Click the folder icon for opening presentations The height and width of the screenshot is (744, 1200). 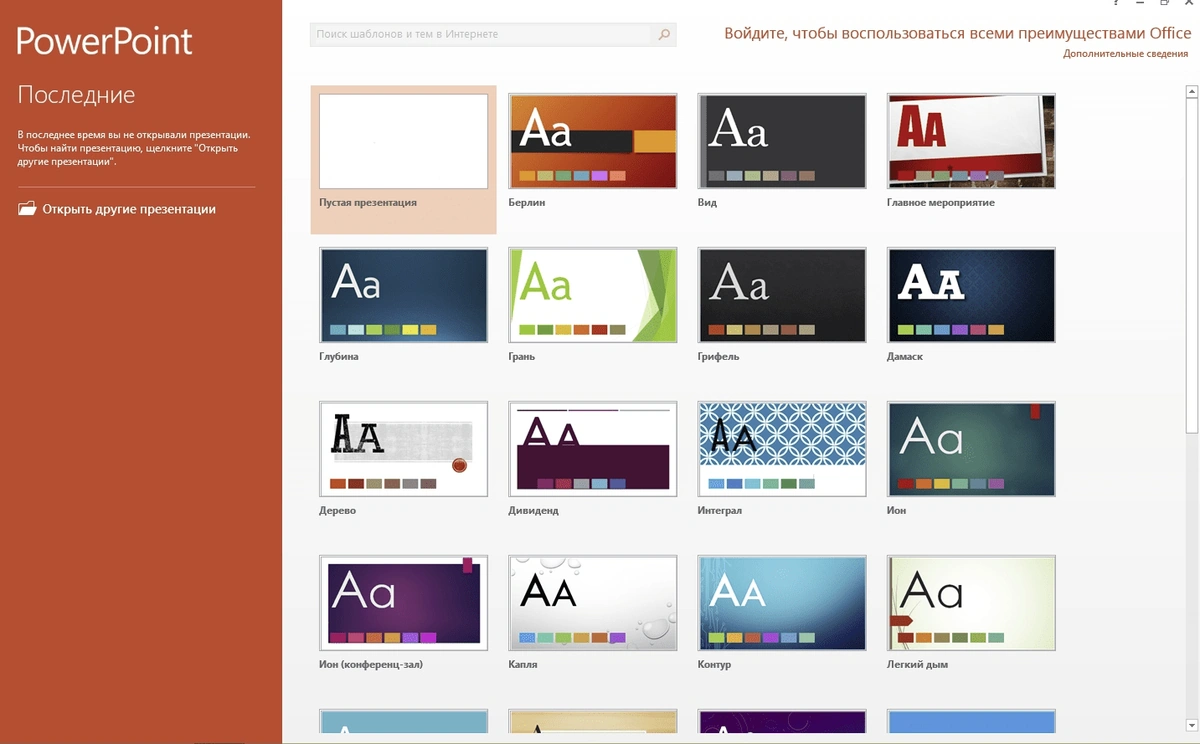click(27, 209)
